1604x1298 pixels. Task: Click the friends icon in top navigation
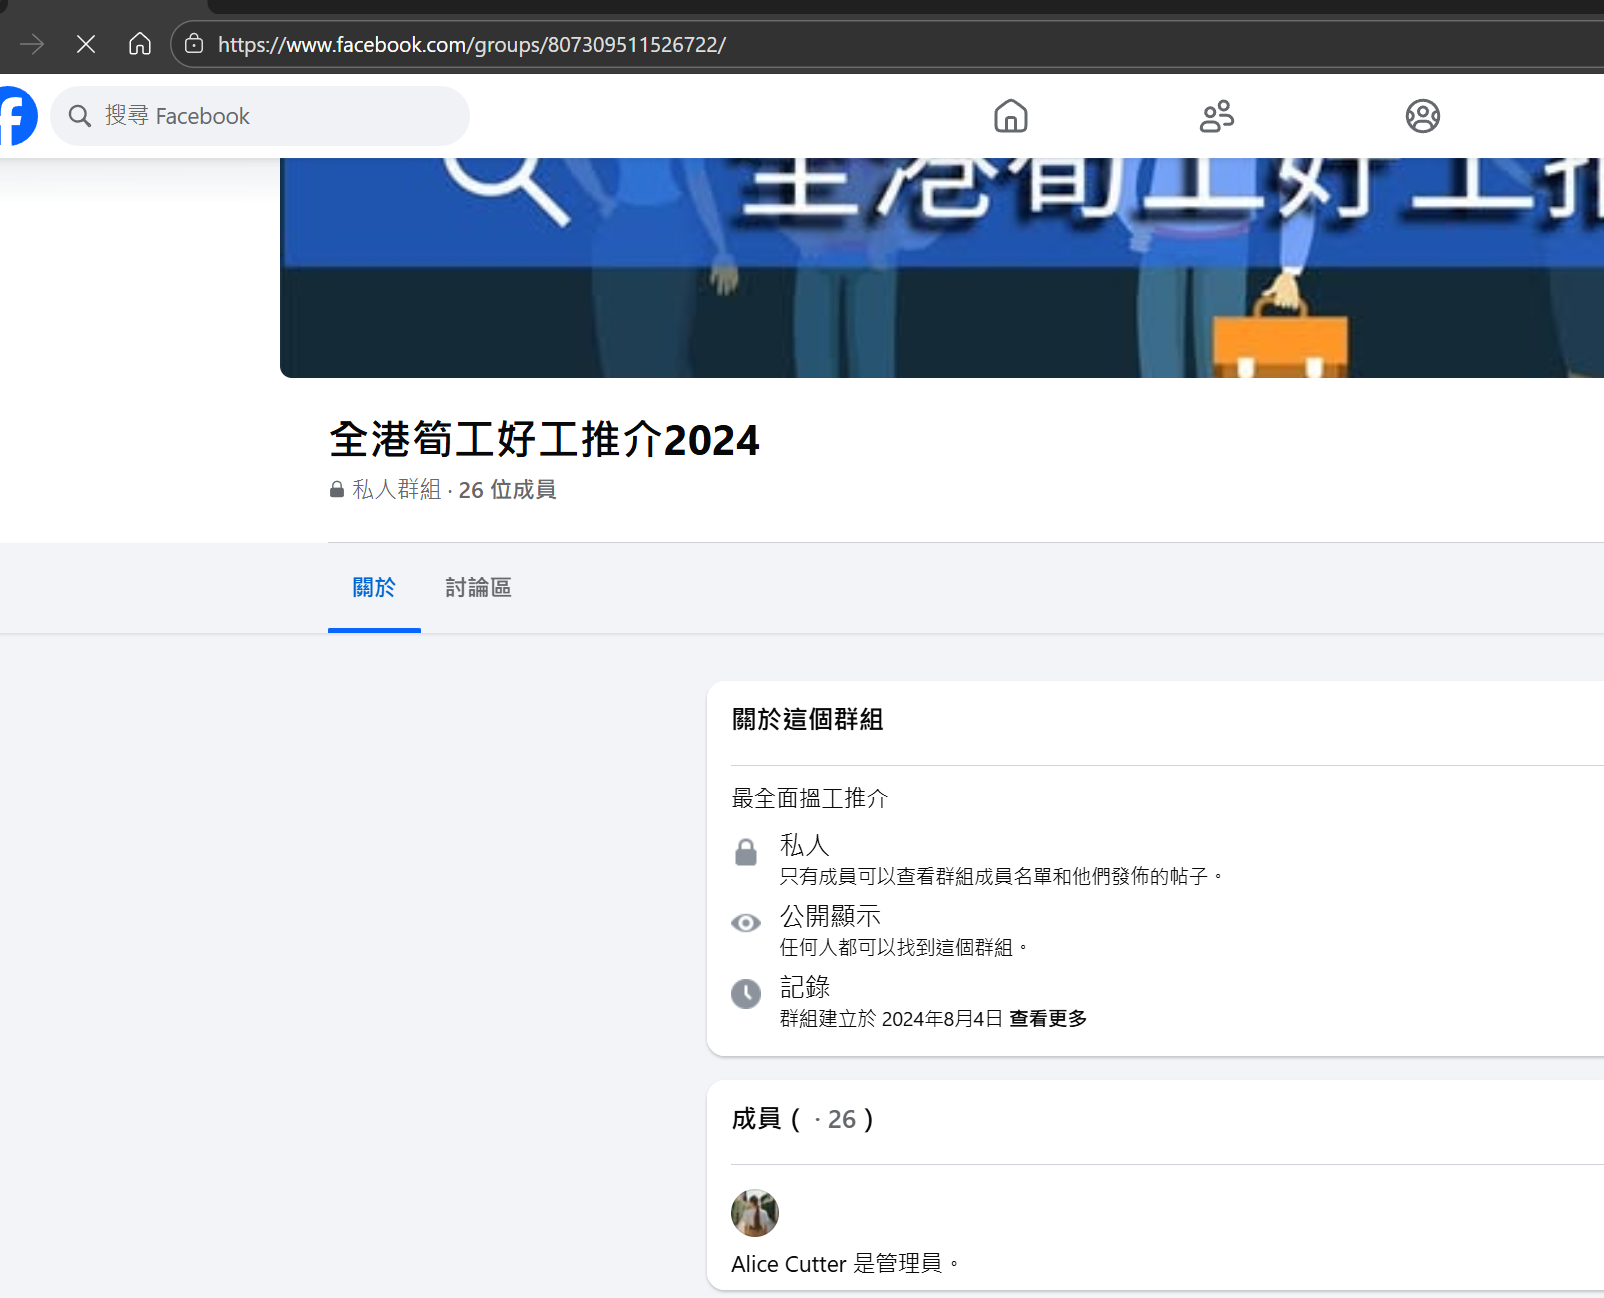click(x=1216, y=116)
